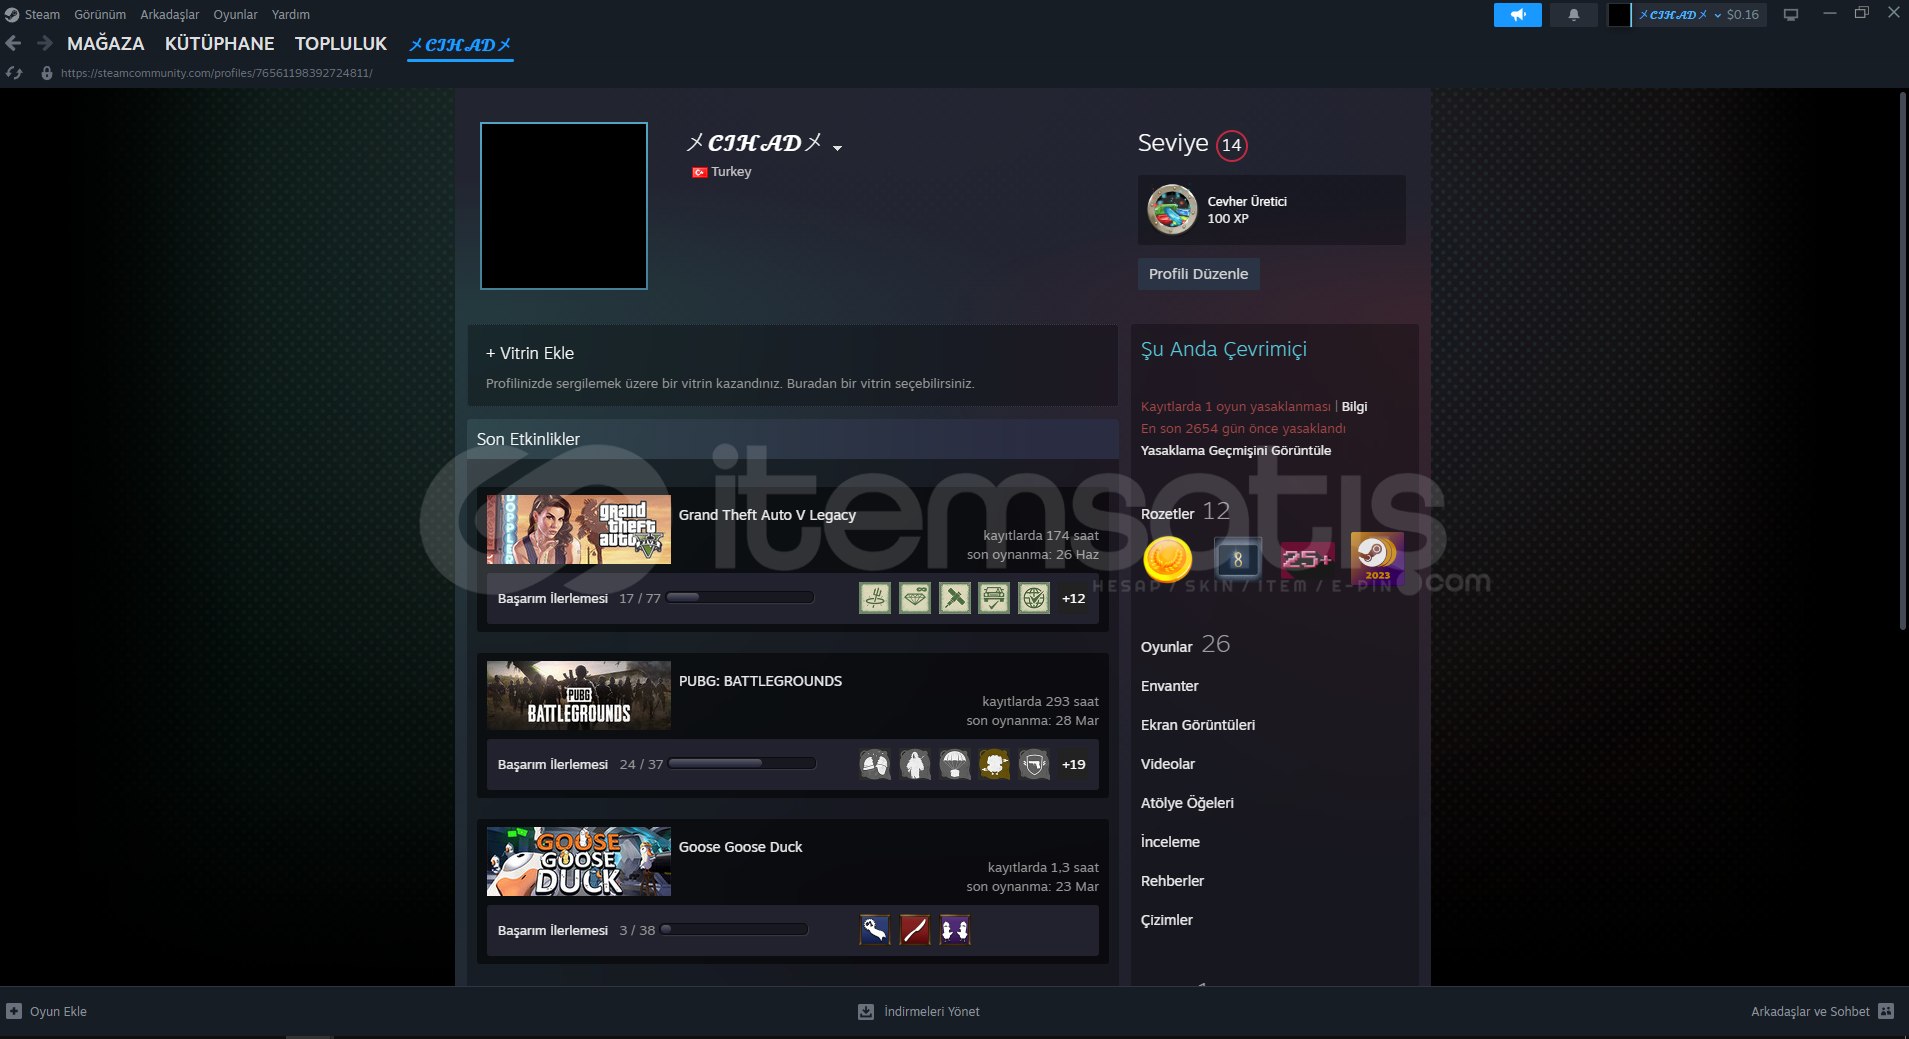The image size is (1909, 1039).
Task: Open the number 8 years badge
Action: pyautogui.click(x=1237, y=558)
